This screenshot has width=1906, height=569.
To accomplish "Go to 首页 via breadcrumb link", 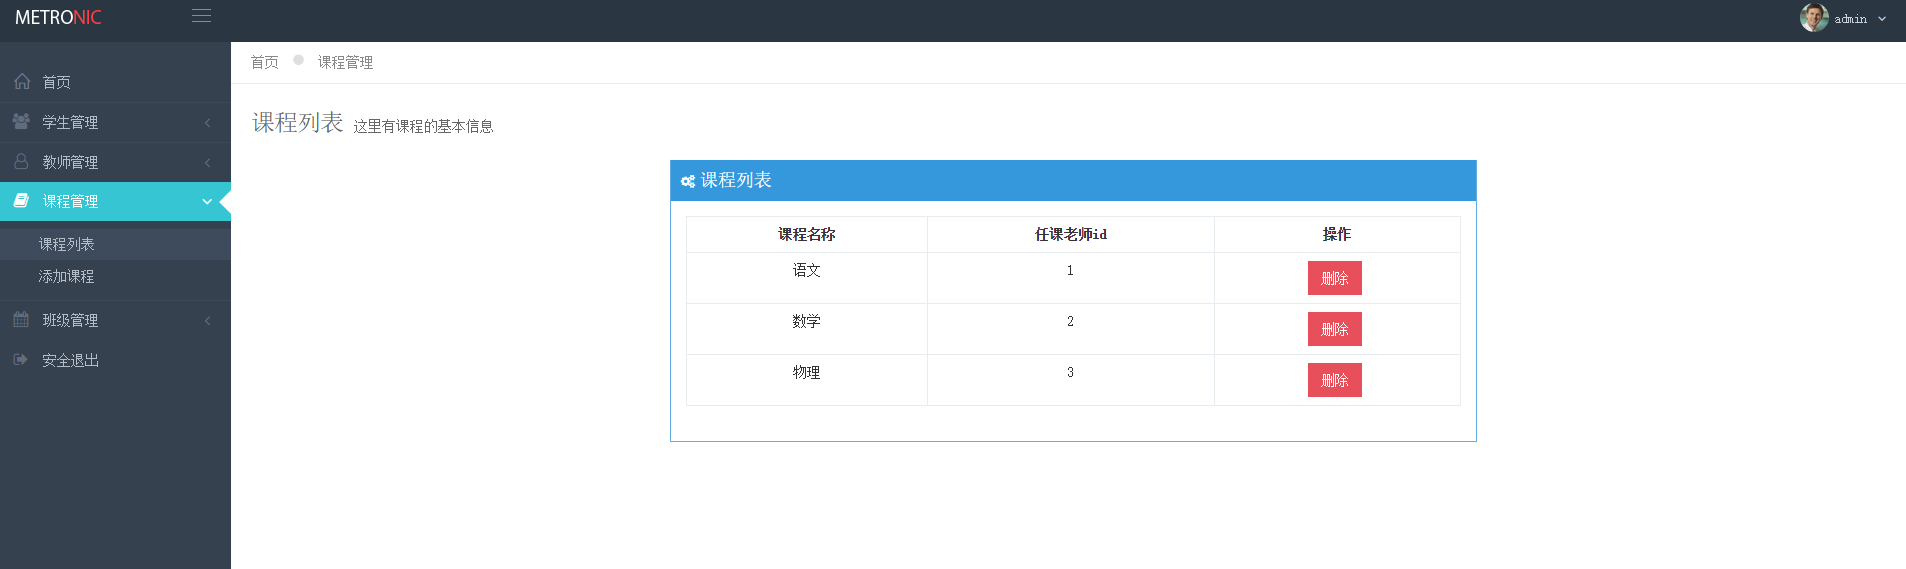I will click(264, 62).
